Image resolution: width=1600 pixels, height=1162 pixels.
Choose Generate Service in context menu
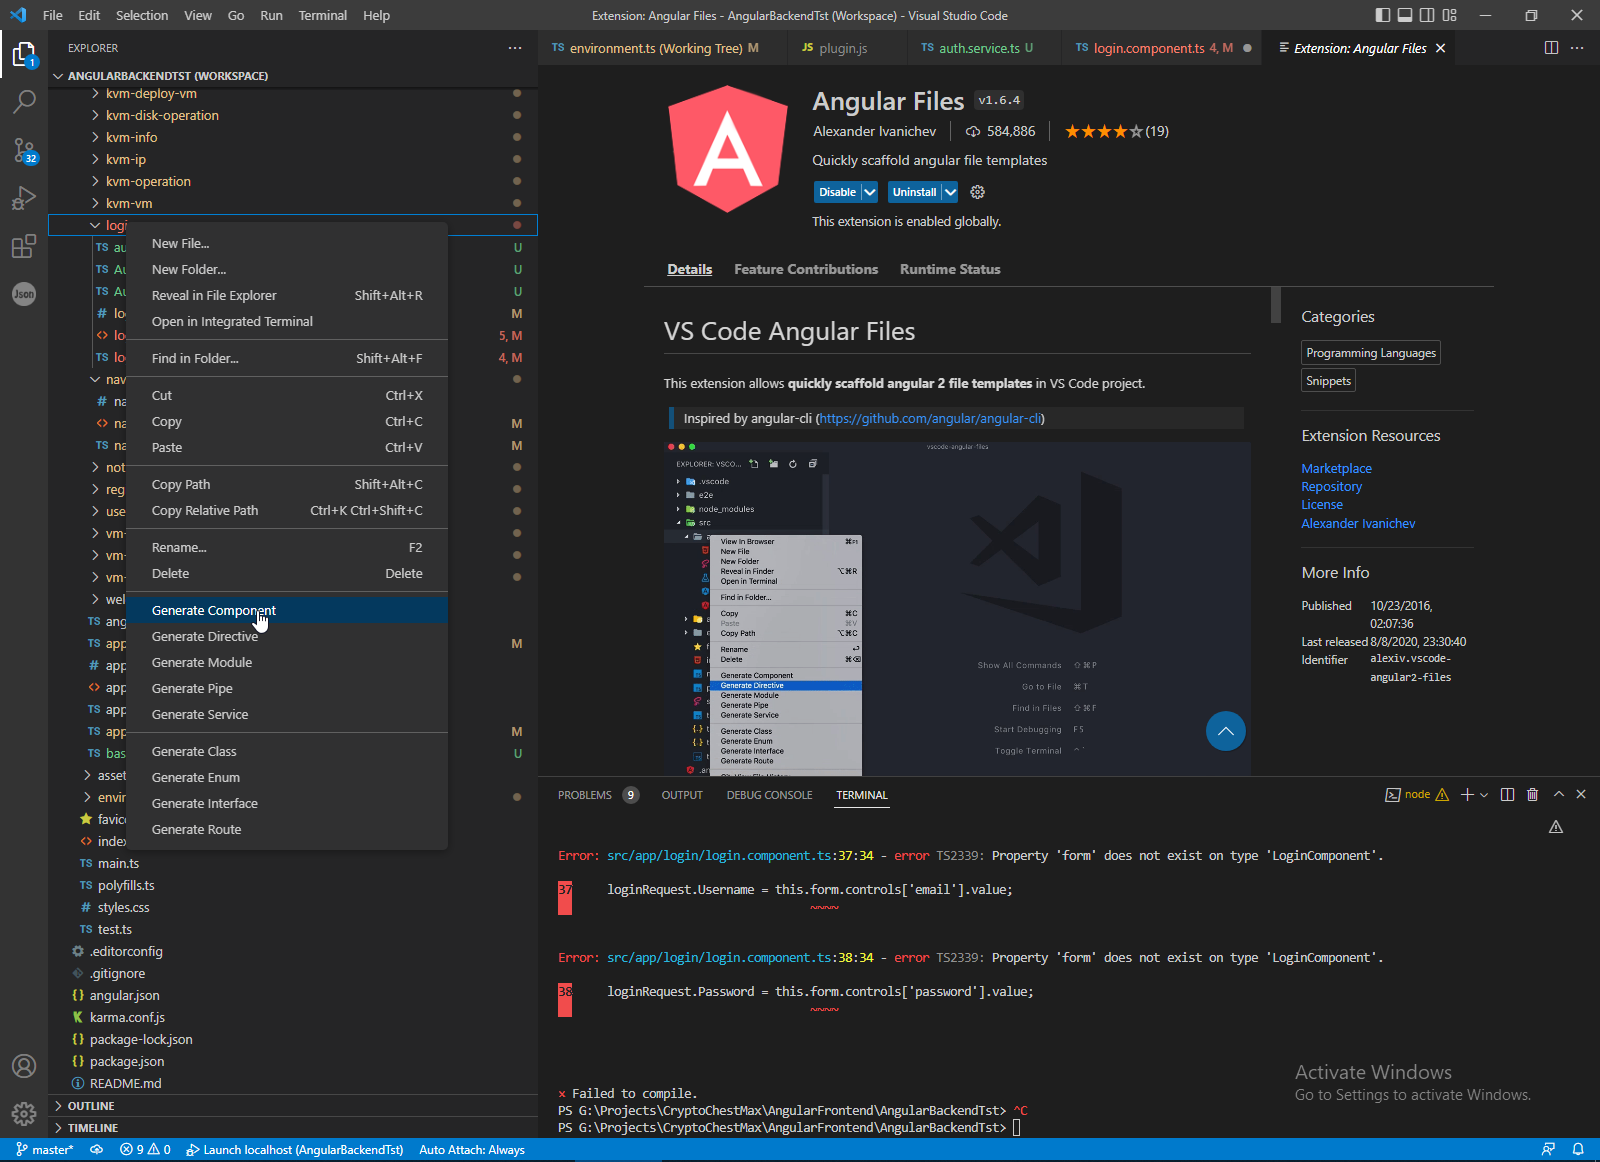288,715
